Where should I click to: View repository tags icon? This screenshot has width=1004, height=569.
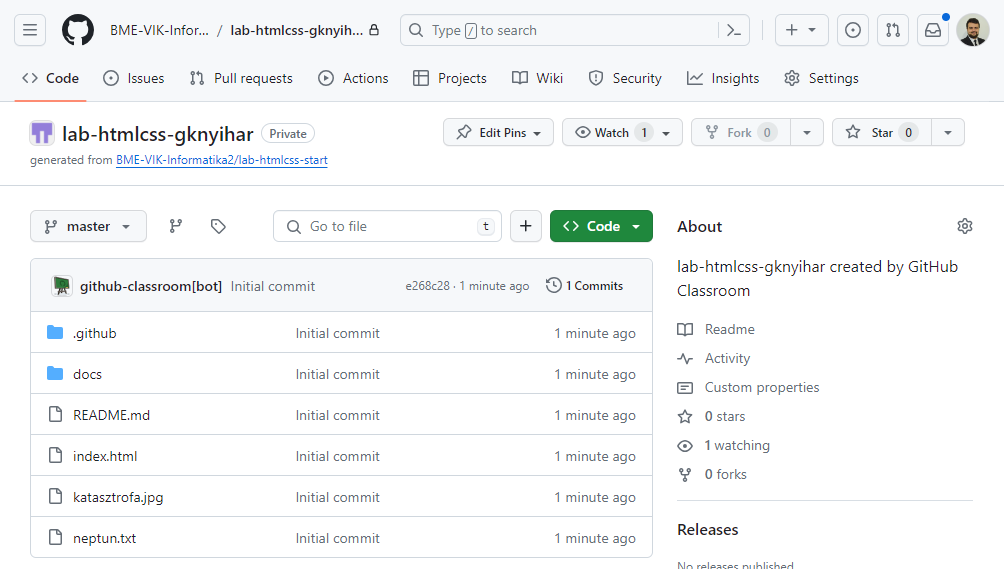pos(218,226)
